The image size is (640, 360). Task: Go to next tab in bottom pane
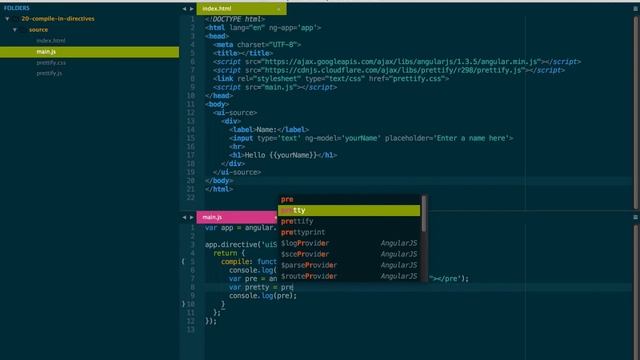tap(191, 218)
